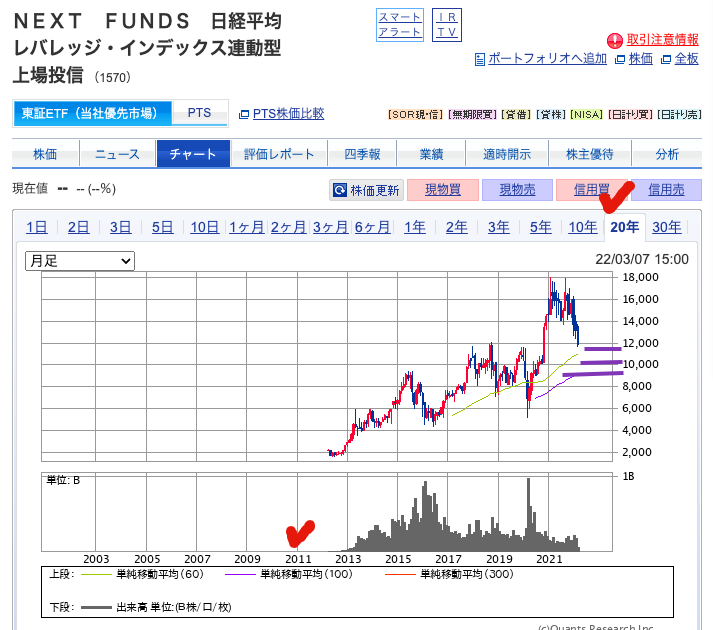Click the volume chart area

tap(326, 512)
